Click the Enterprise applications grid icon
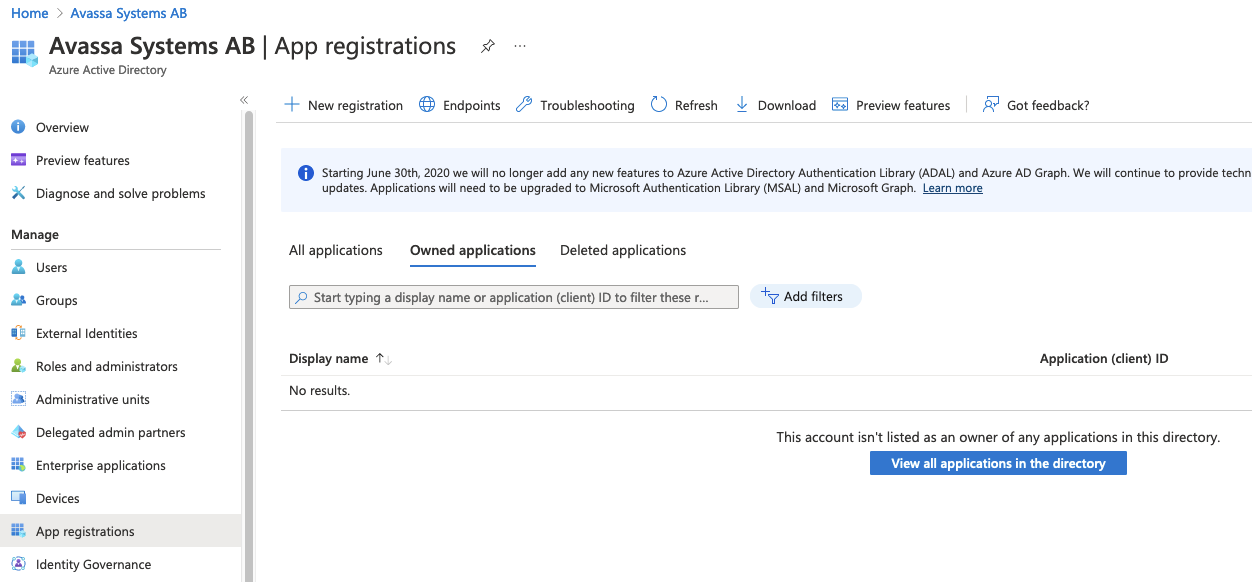 pos(18,465)
